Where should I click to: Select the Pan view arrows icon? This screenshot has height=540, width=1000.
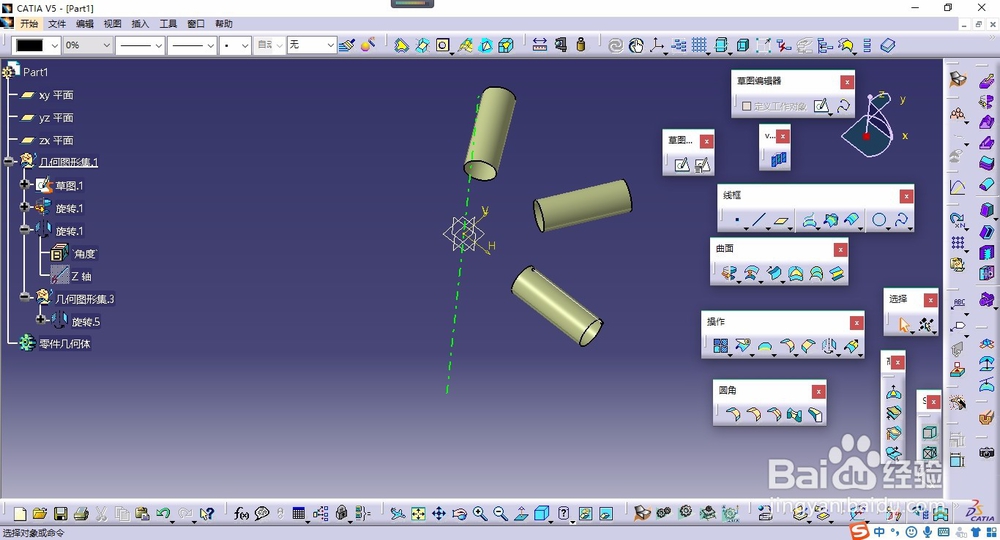coord(439,513)
